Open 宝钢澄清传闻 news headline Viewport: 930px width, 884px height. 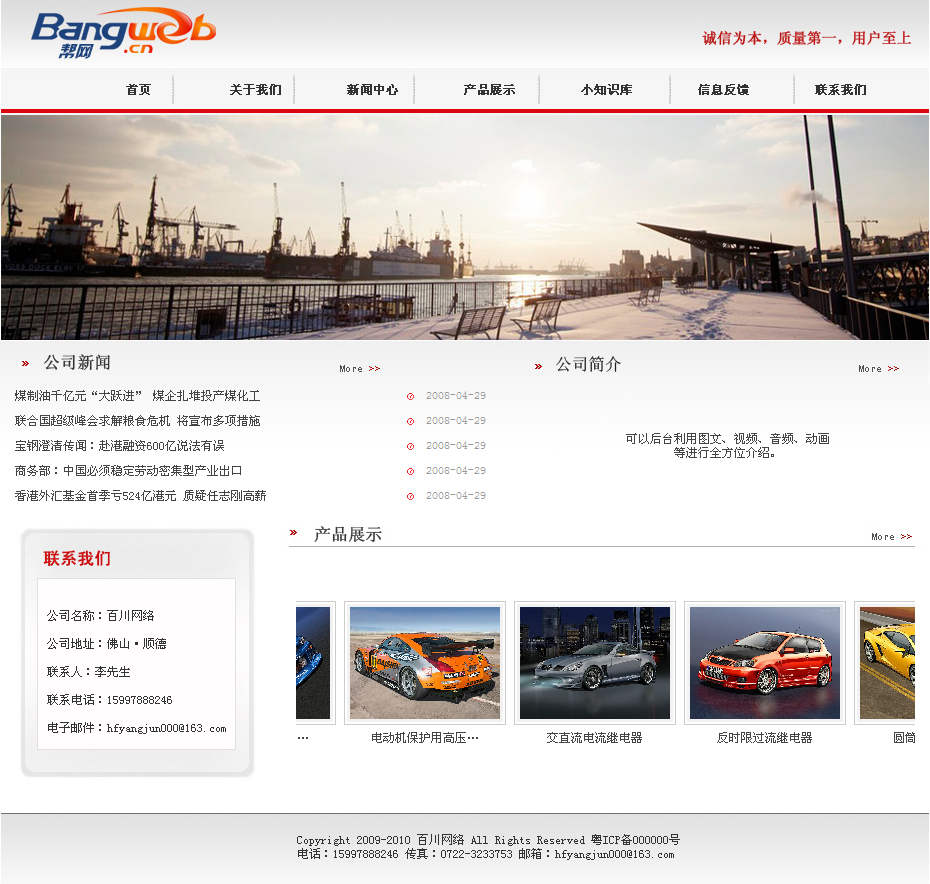pyautogui.click(x=119, y=446)
